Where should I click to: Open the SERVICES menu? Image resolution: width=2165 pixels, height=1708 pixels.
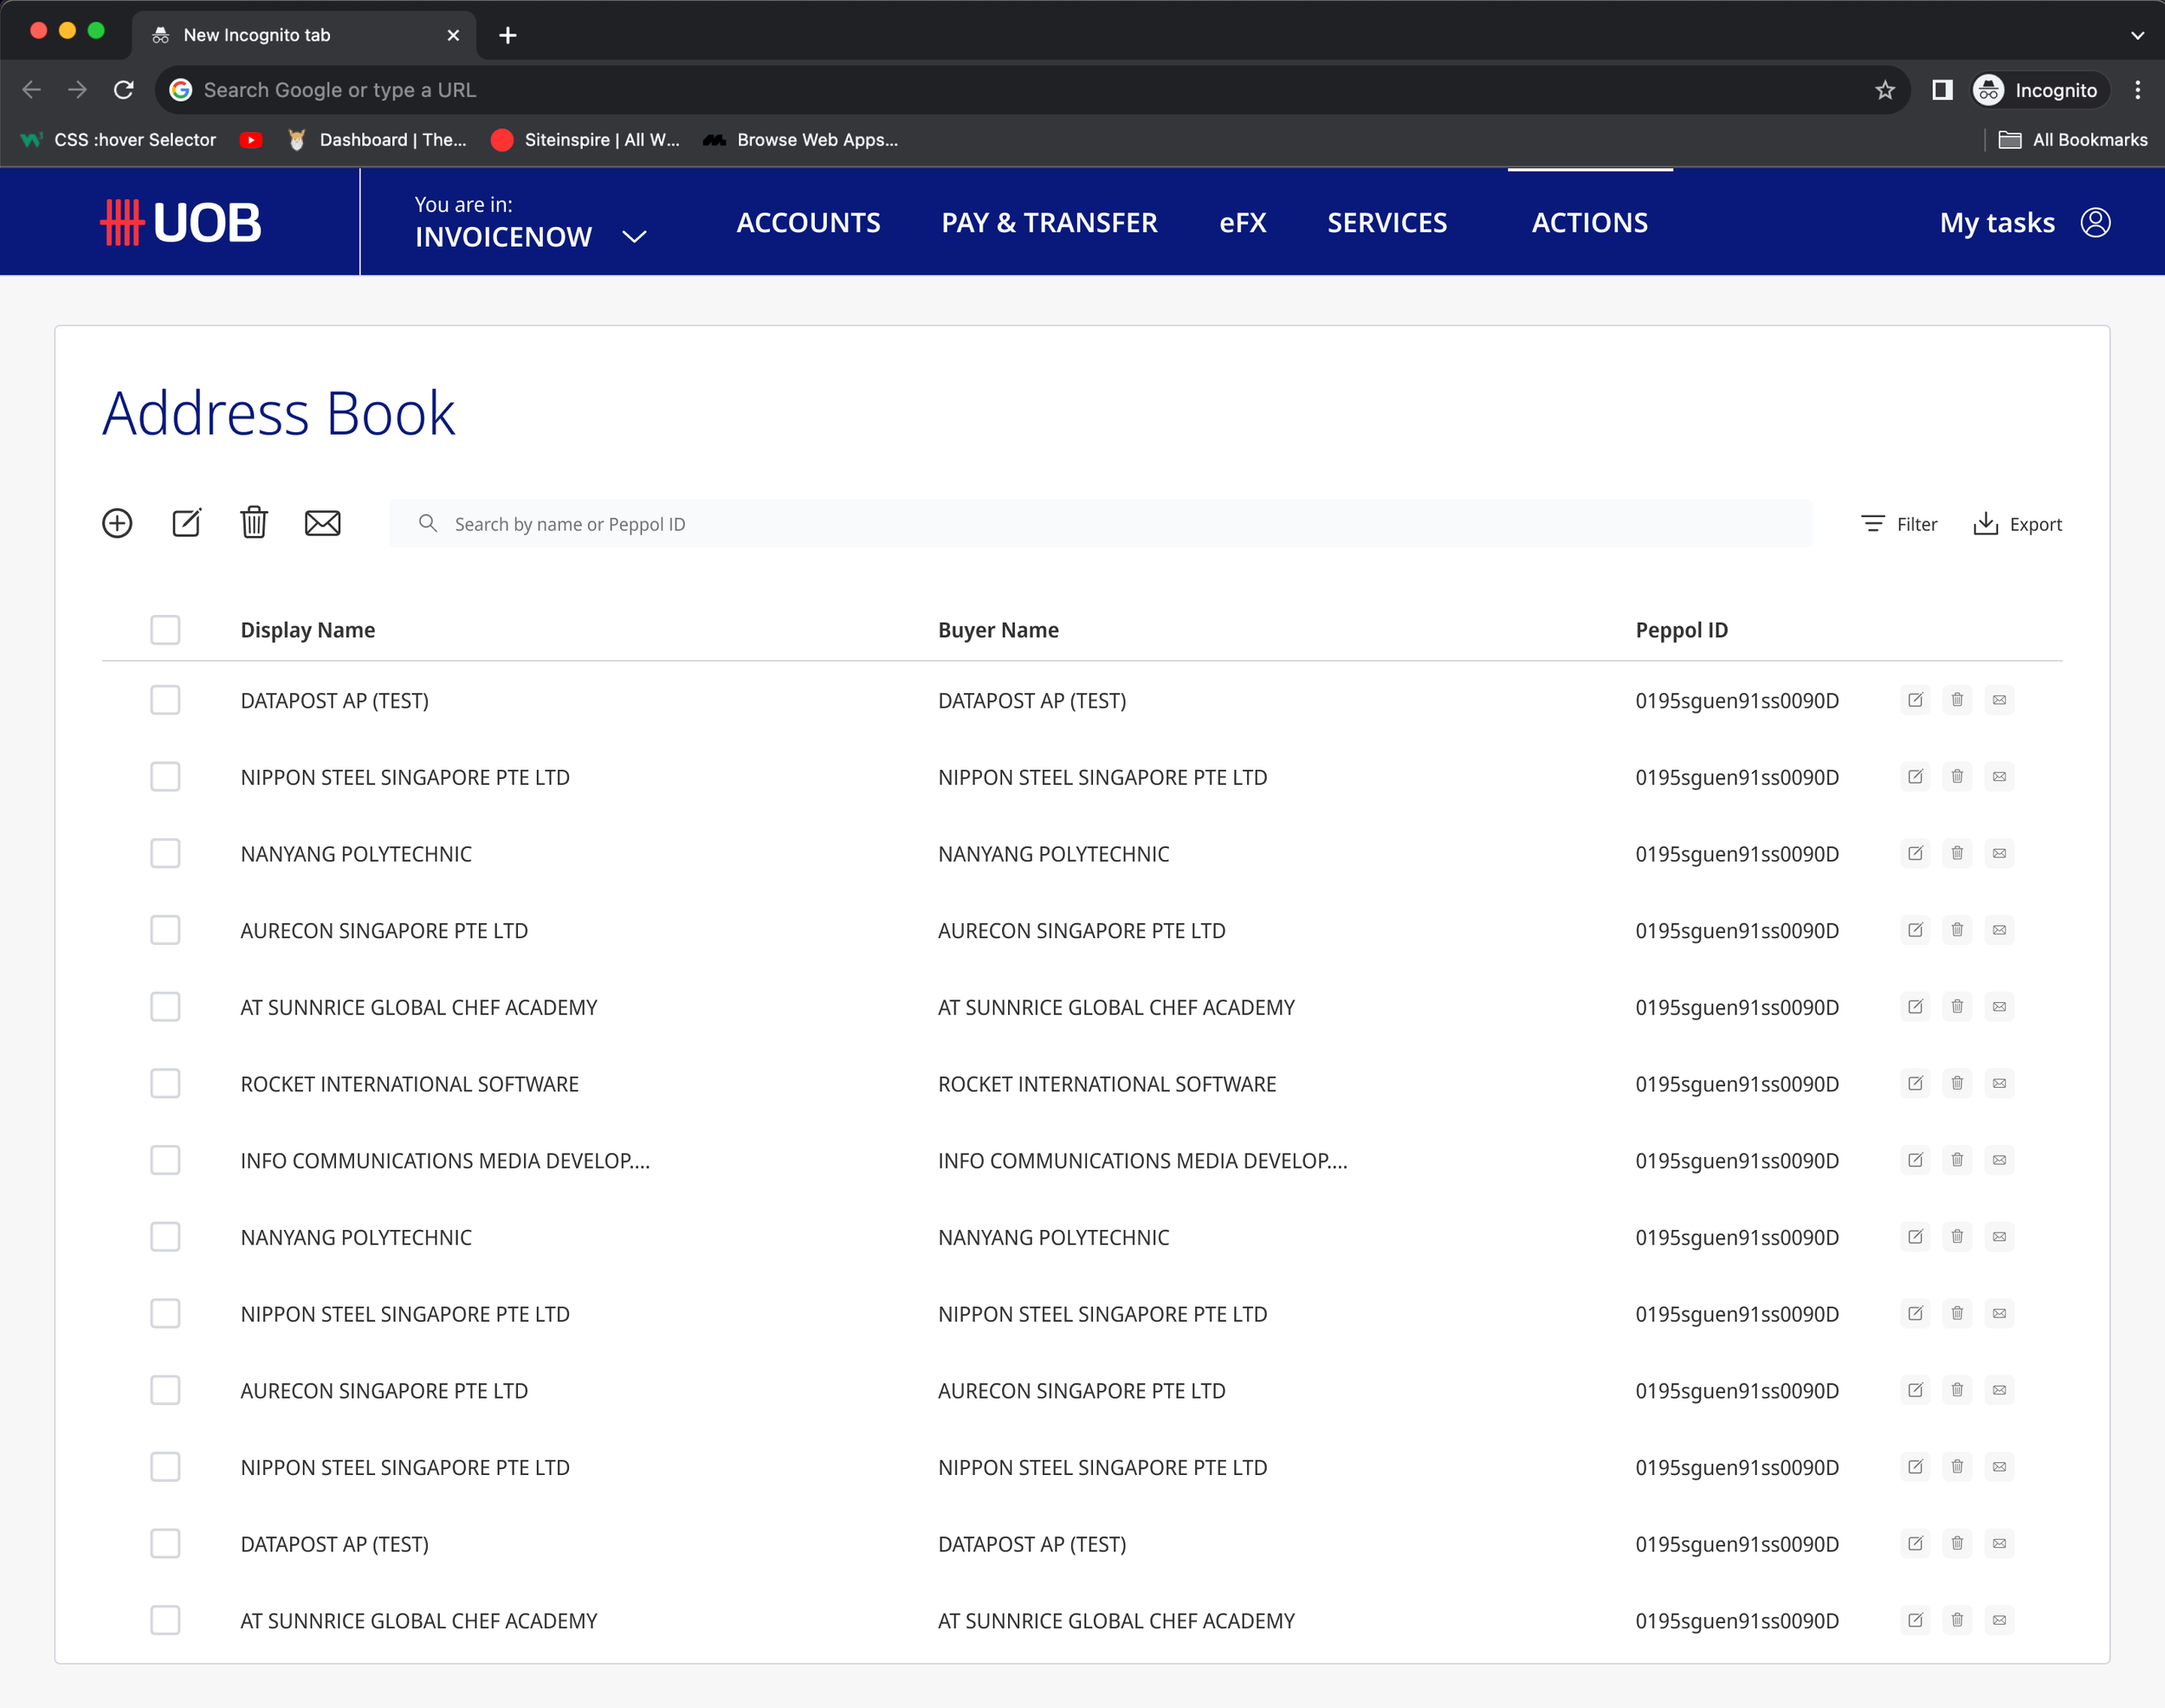(1386, 222)
